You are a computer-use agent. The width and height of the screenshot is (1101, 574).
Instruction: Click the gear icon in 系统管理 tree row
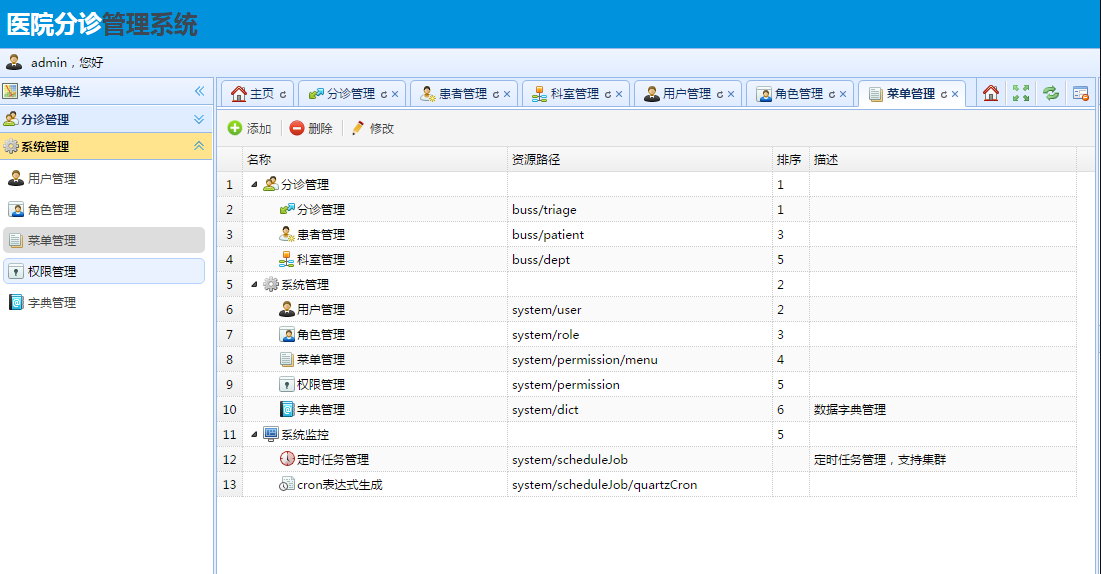pyautogui.click(x=270, y=284)
